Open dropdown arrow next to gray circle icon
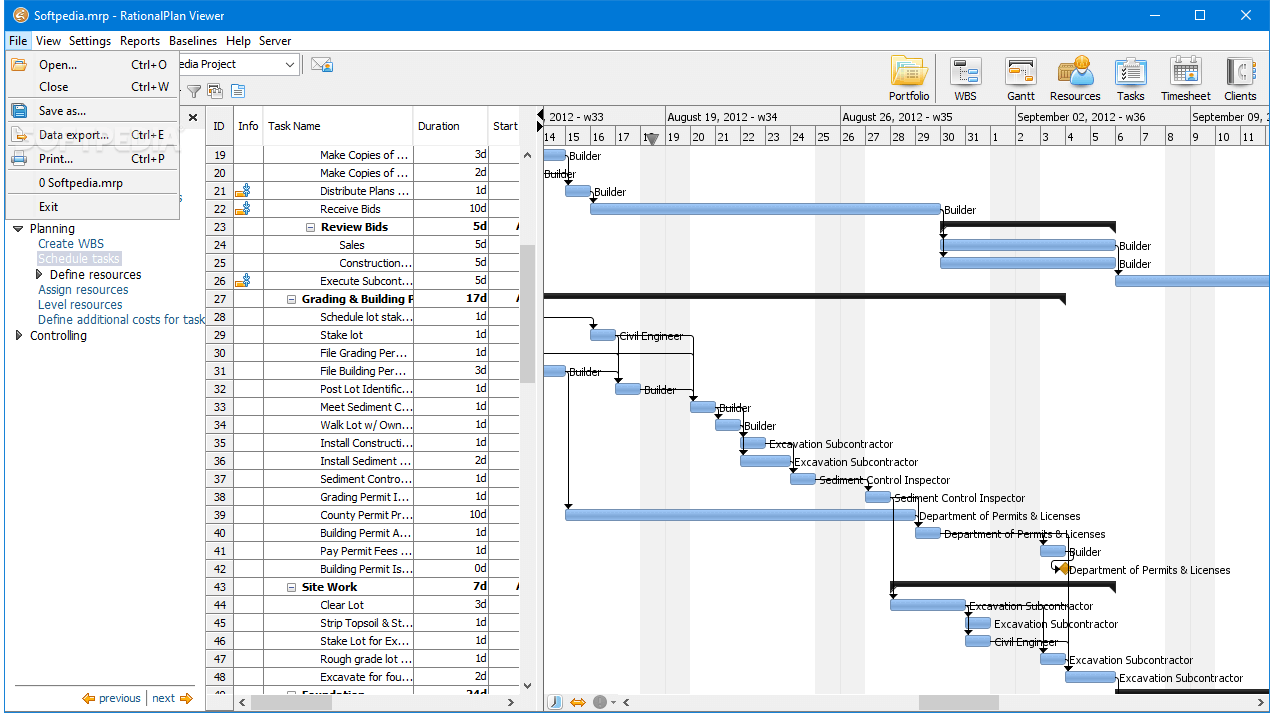The image size is (1270, 713). [x=613, y=702]
